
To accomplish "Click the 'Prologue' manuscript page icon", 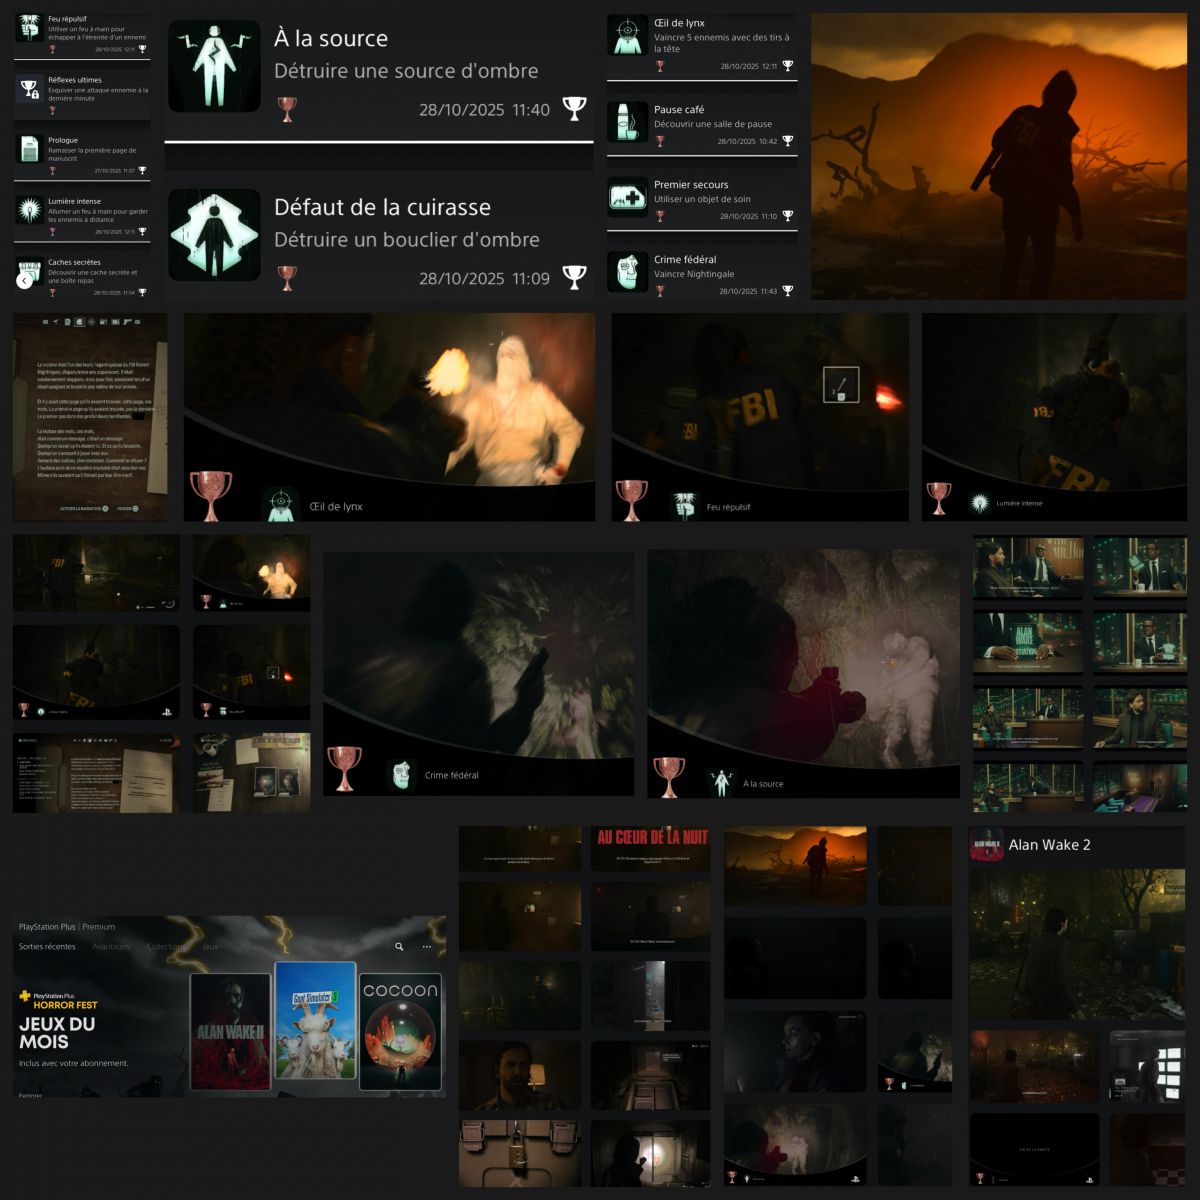I will [29, 150].
